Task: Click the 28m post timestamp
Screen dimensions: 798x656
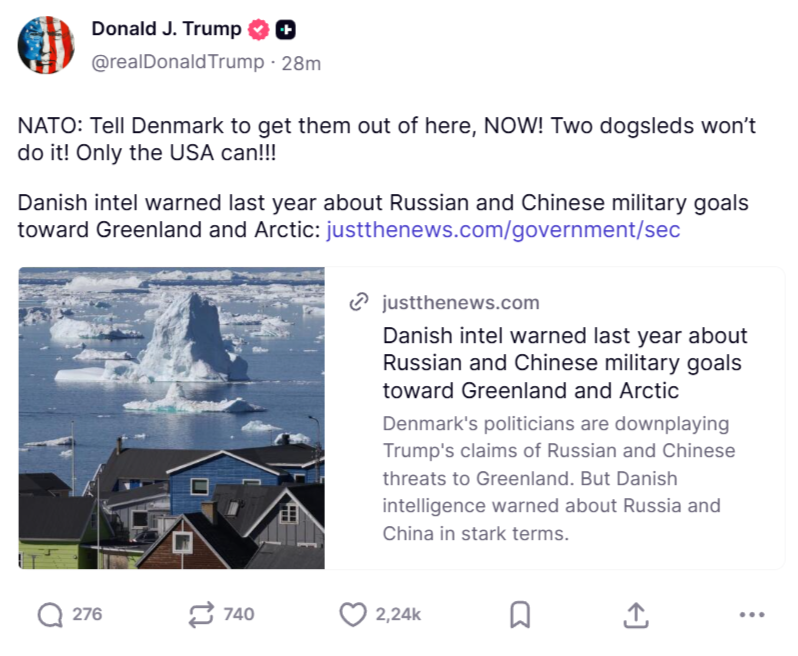Action: pyautogui.click(x=301, y=62)
